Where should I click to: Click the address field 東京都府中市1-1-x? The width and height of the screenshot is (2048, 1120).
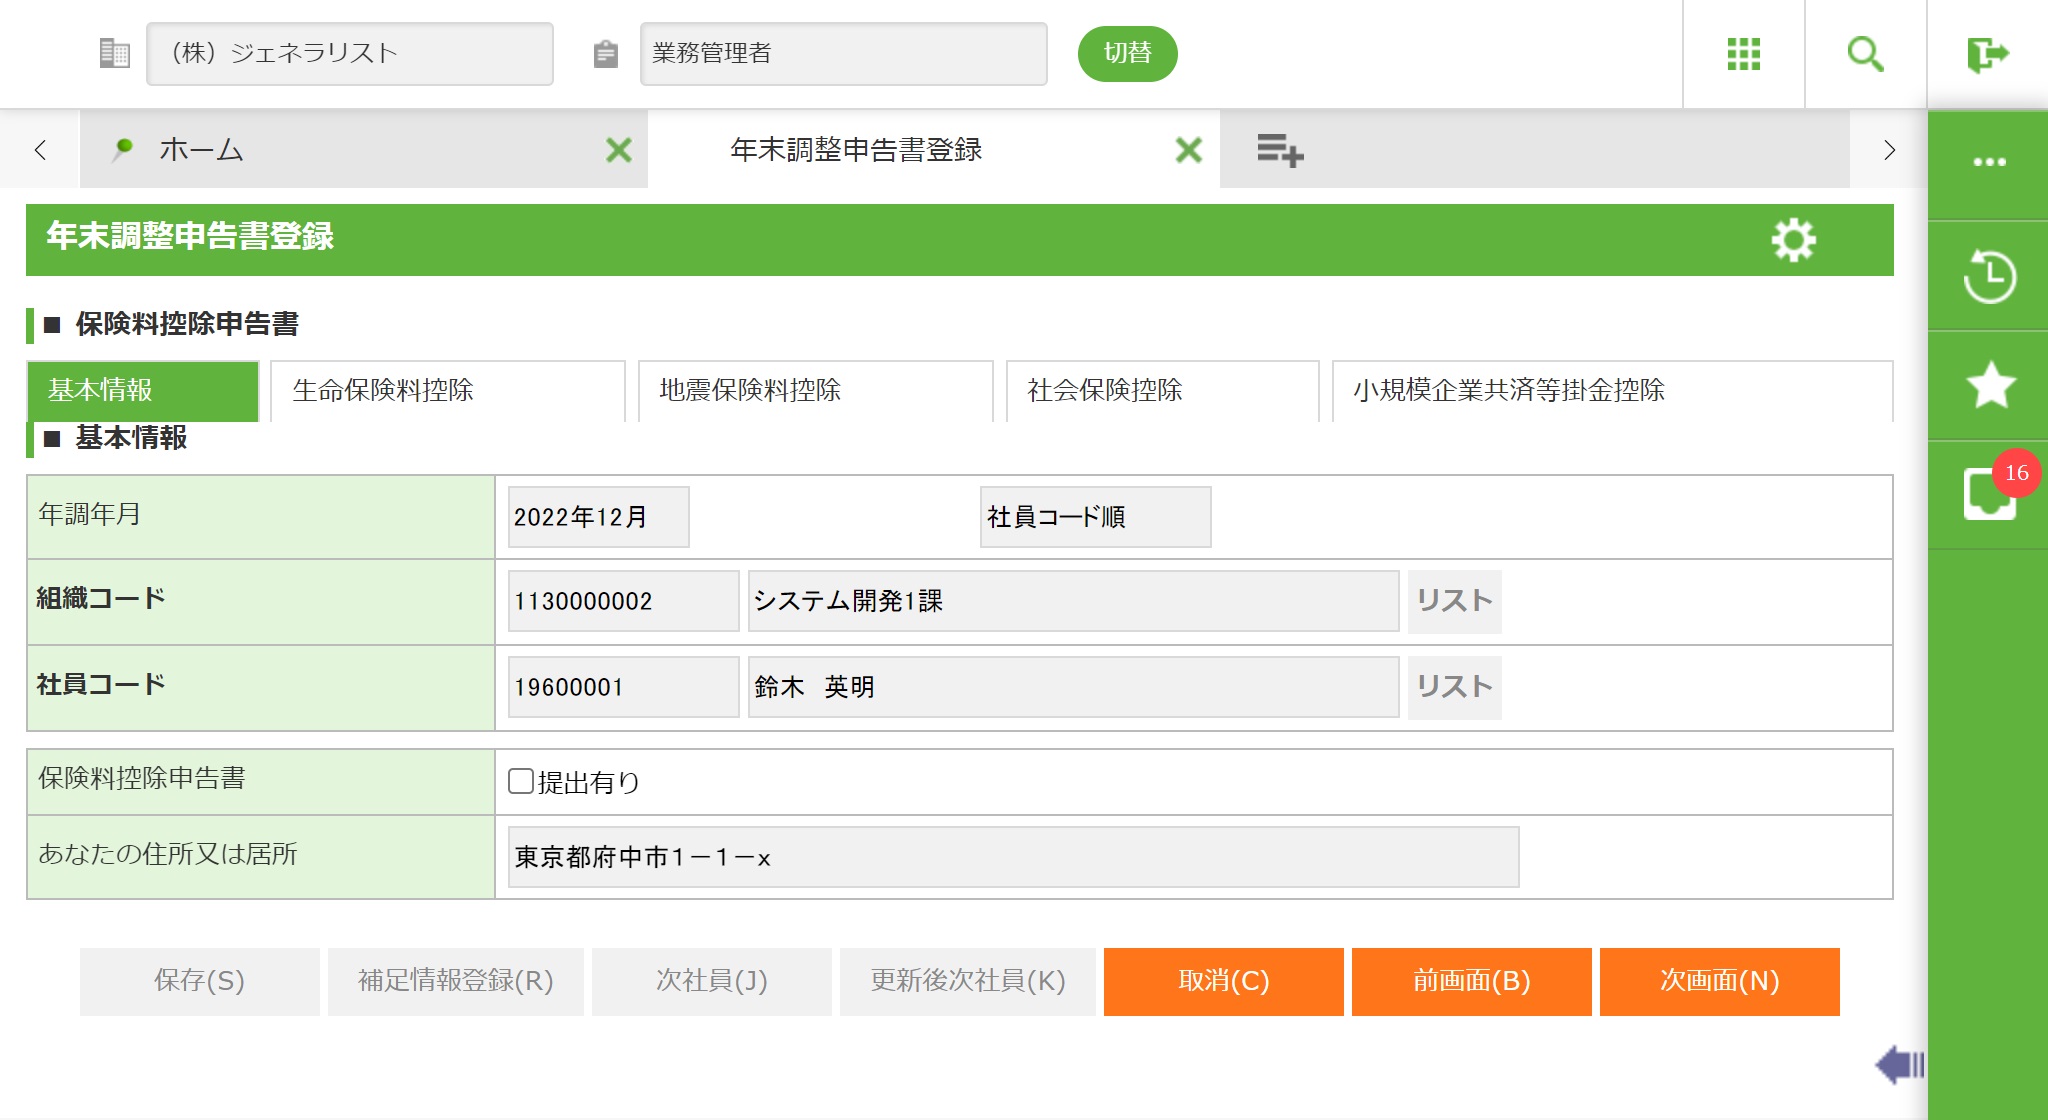[1012, 857]
